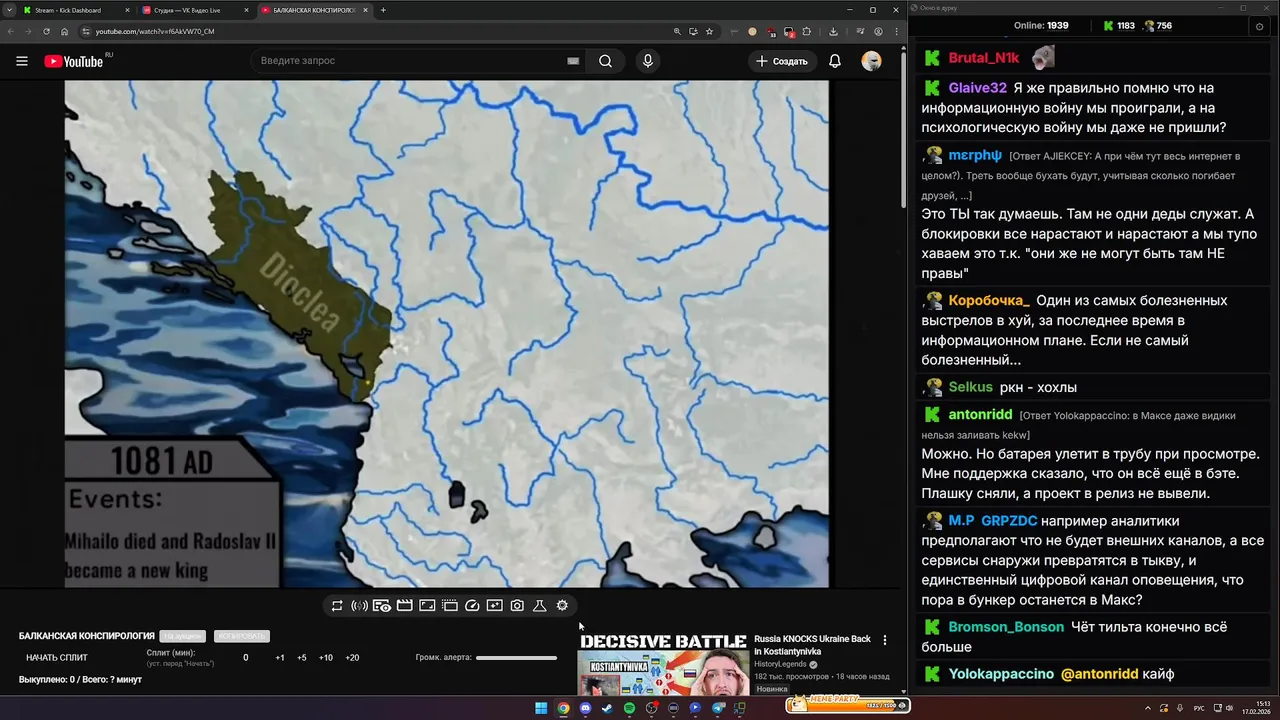
Task: Start voice search with the microphone icon
Action: [648, 61]
